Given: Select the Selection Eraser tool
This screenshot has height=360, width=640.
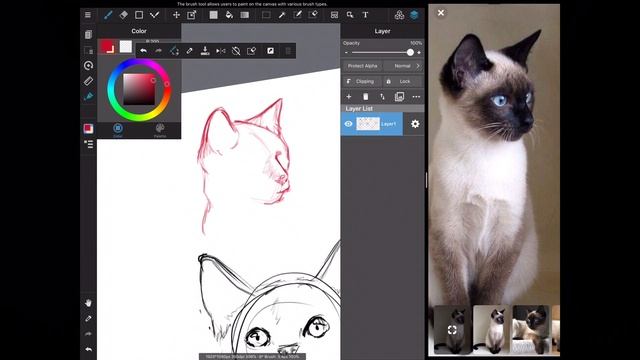Looking at the screenshot, I should tap(313, 15).
